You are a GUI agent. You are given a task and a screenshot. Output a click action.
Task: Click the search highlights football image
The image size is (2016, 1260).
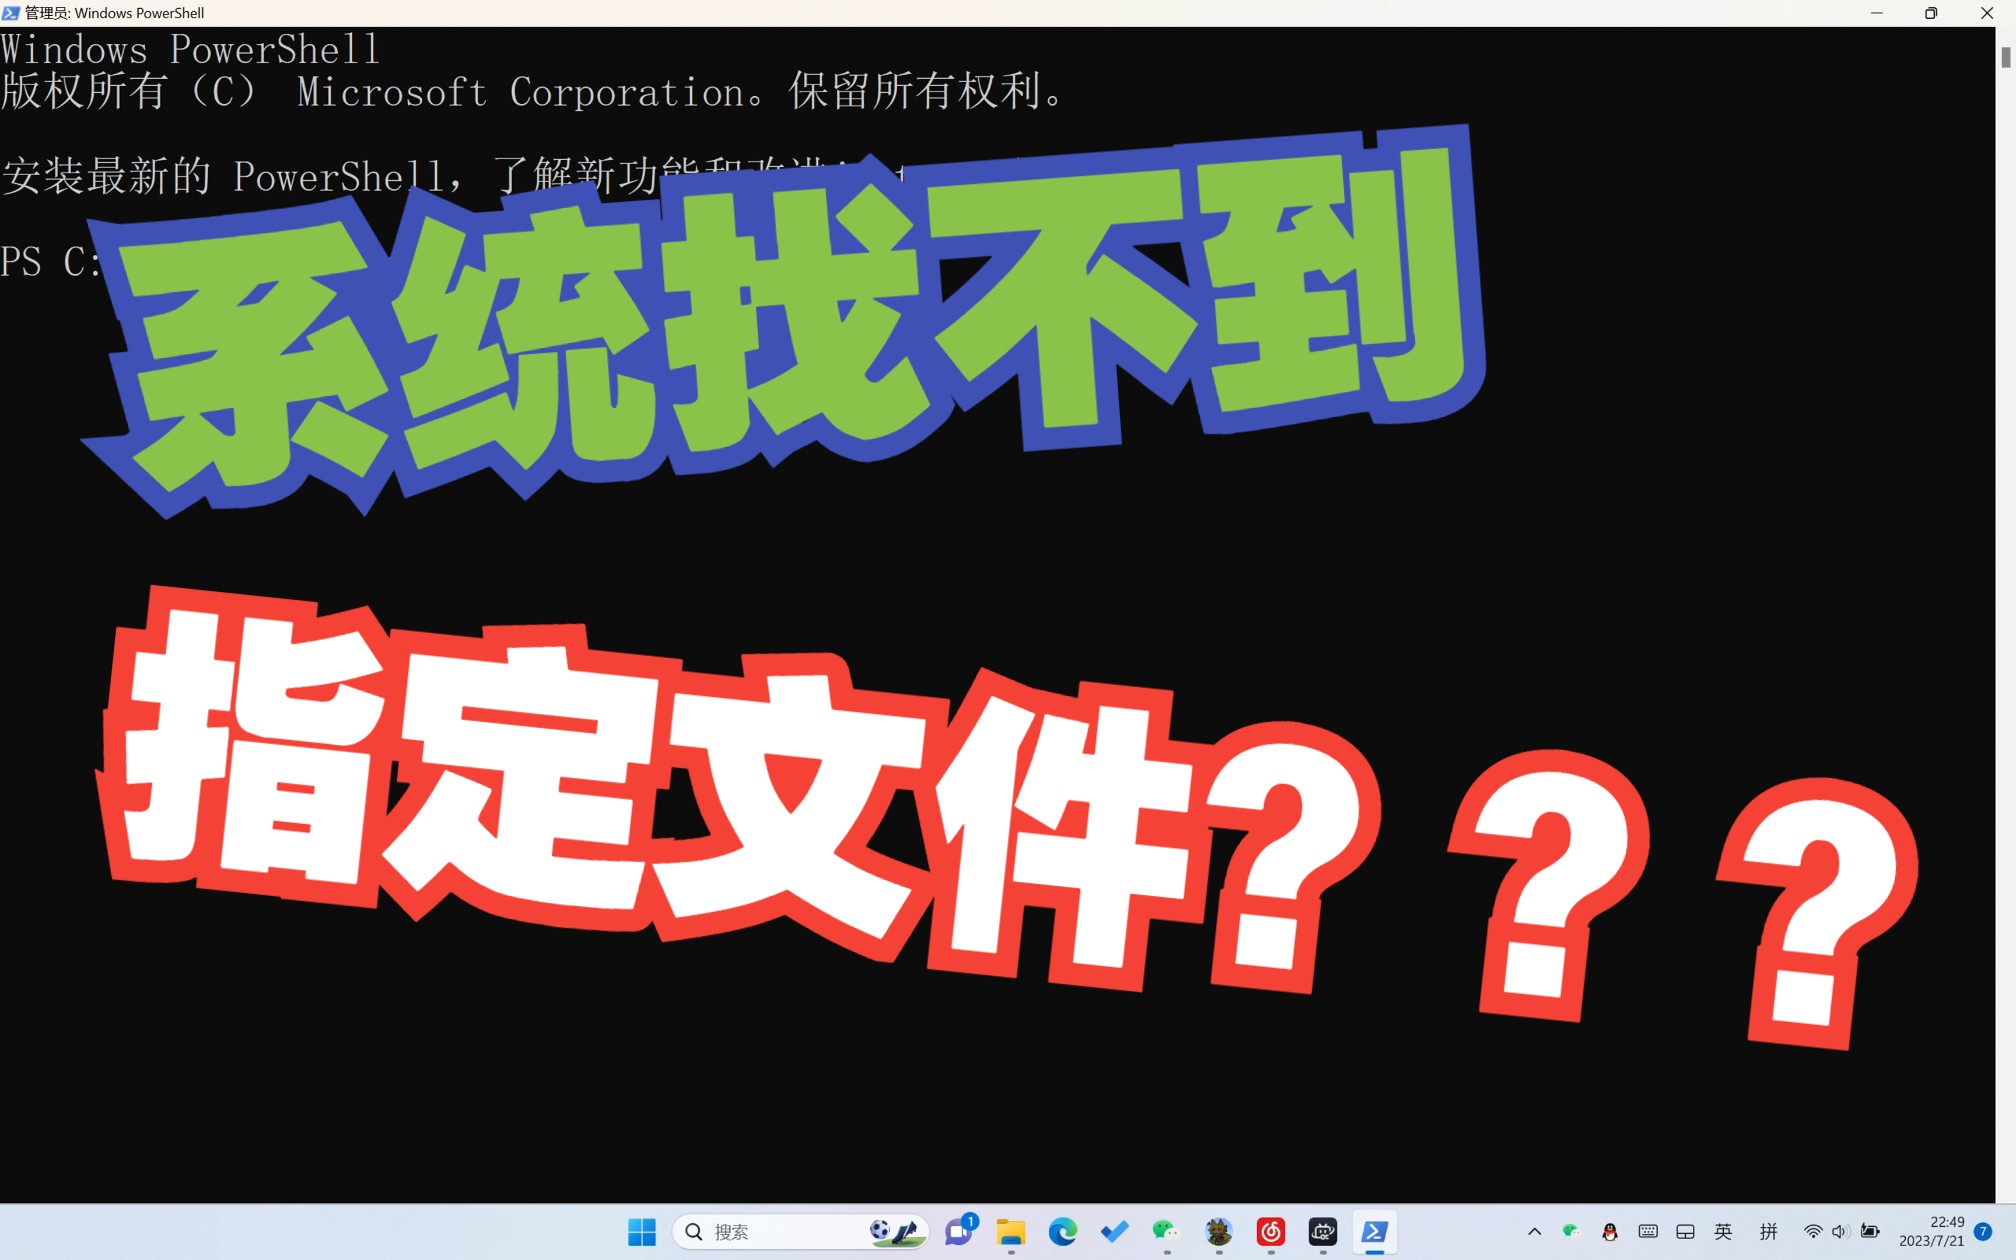coord(896,1232)
